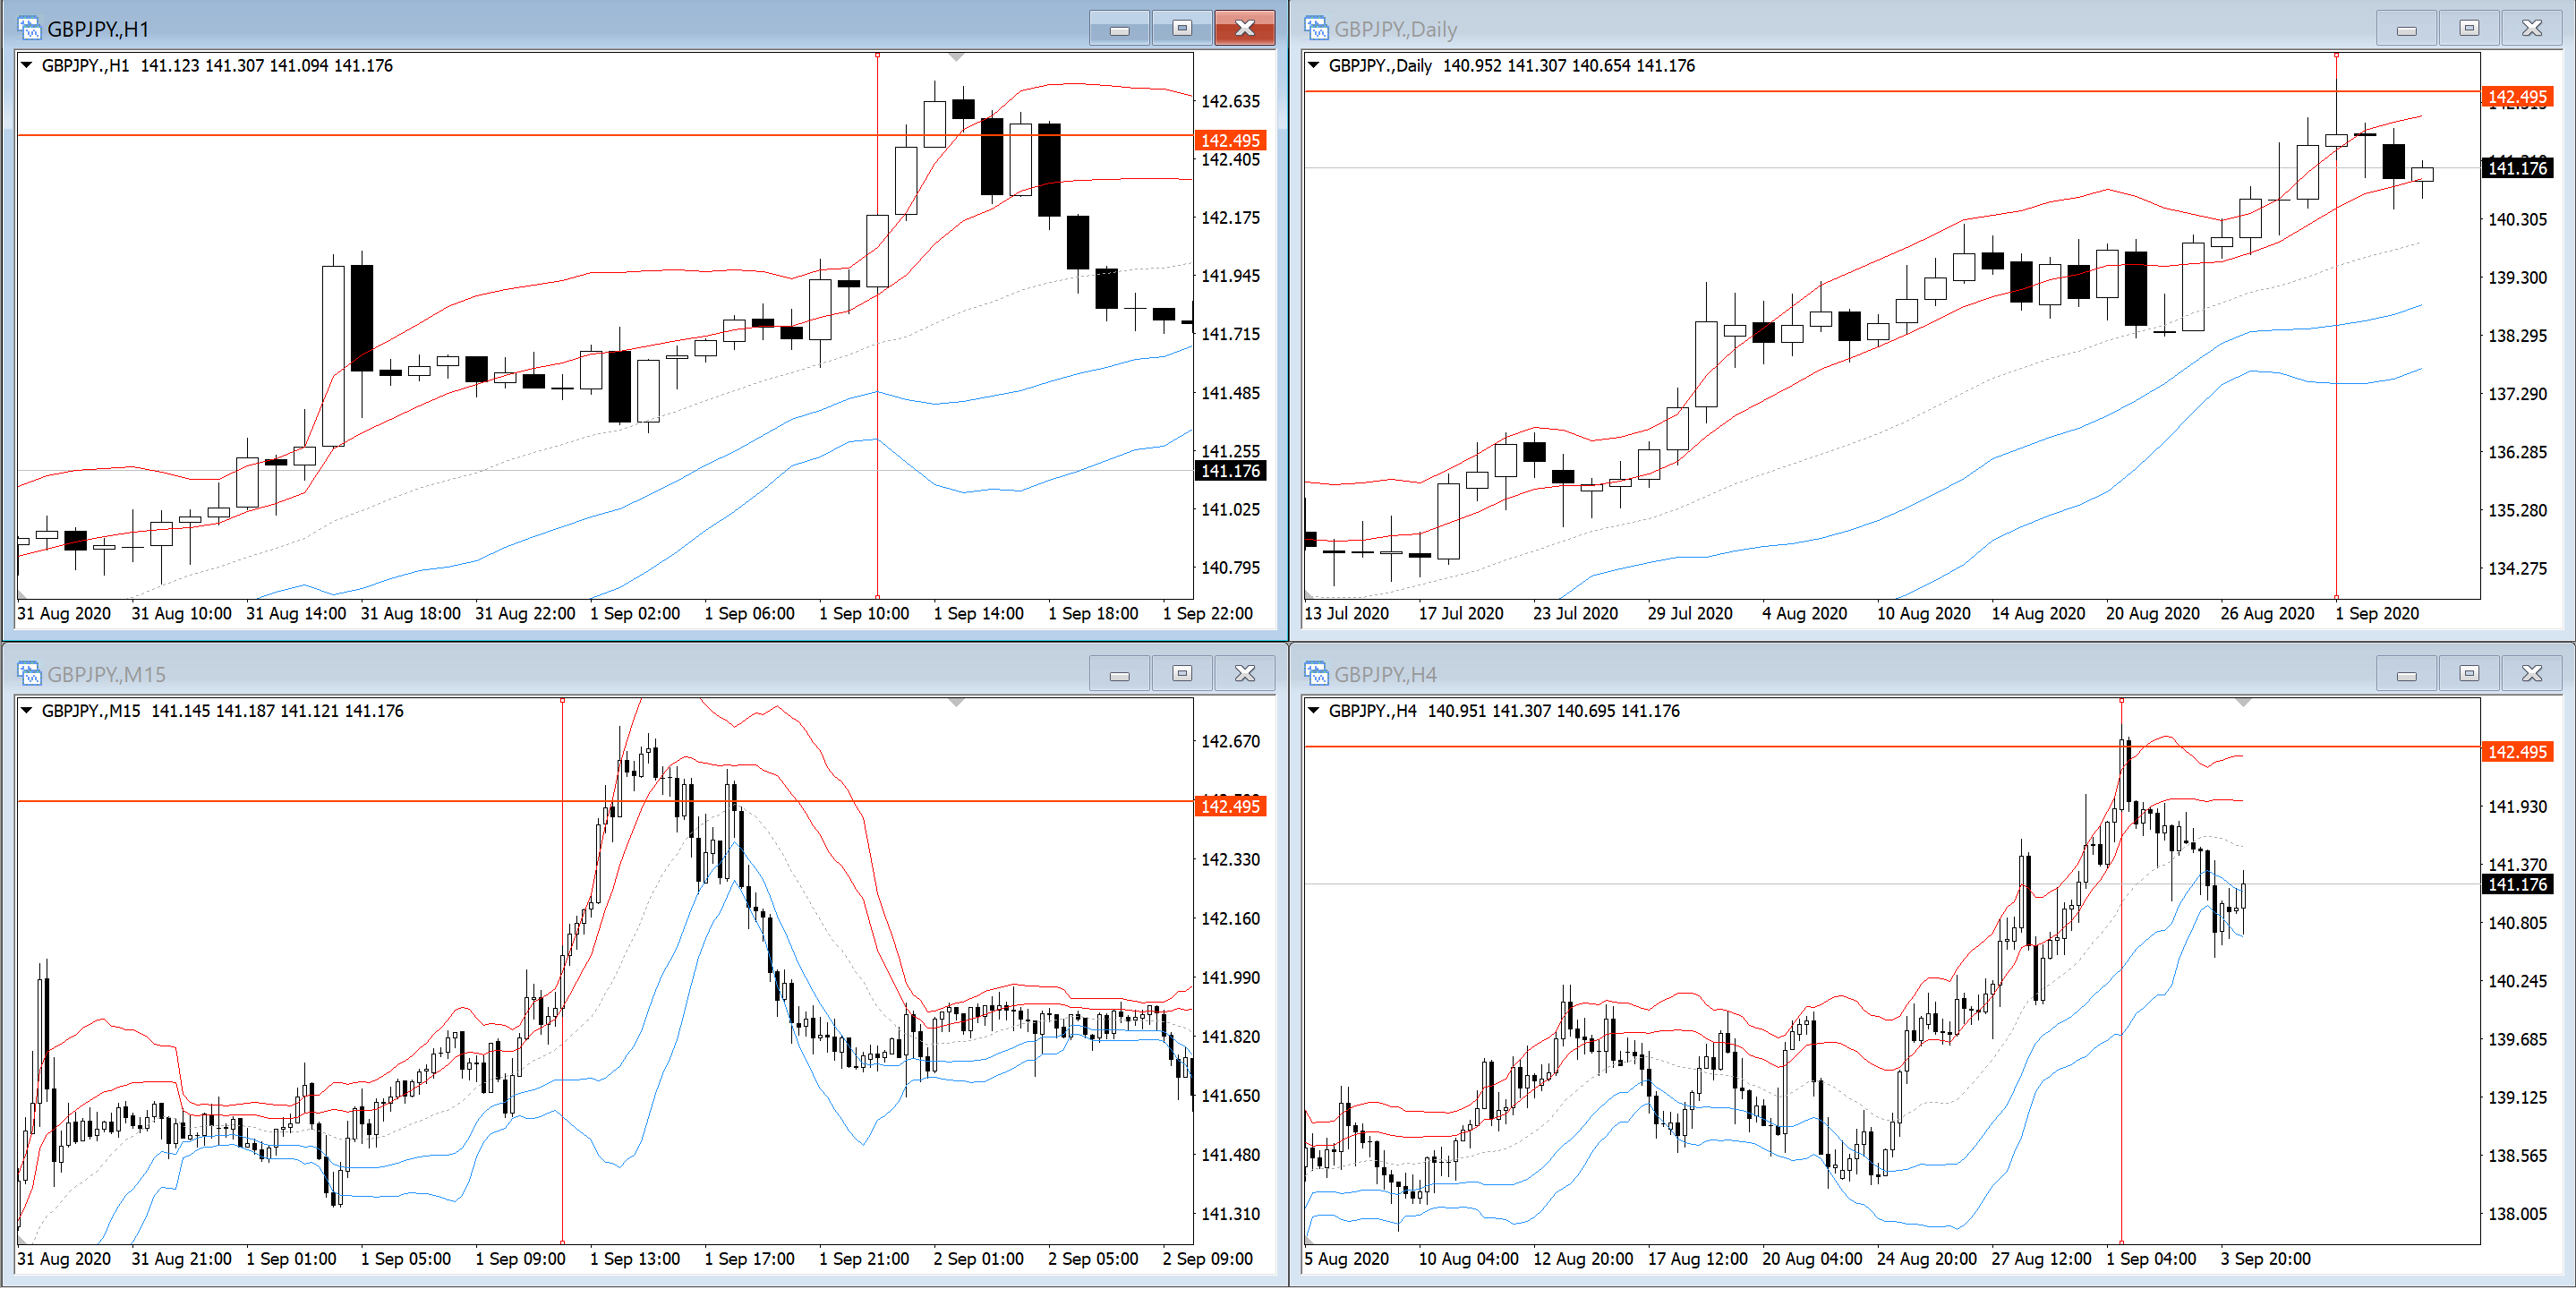The width and height of the screenshot is (2576, 1289).
Task: Expand the triangle beside GBPJPY,M15 OHLC label
Action: point(27,710)
